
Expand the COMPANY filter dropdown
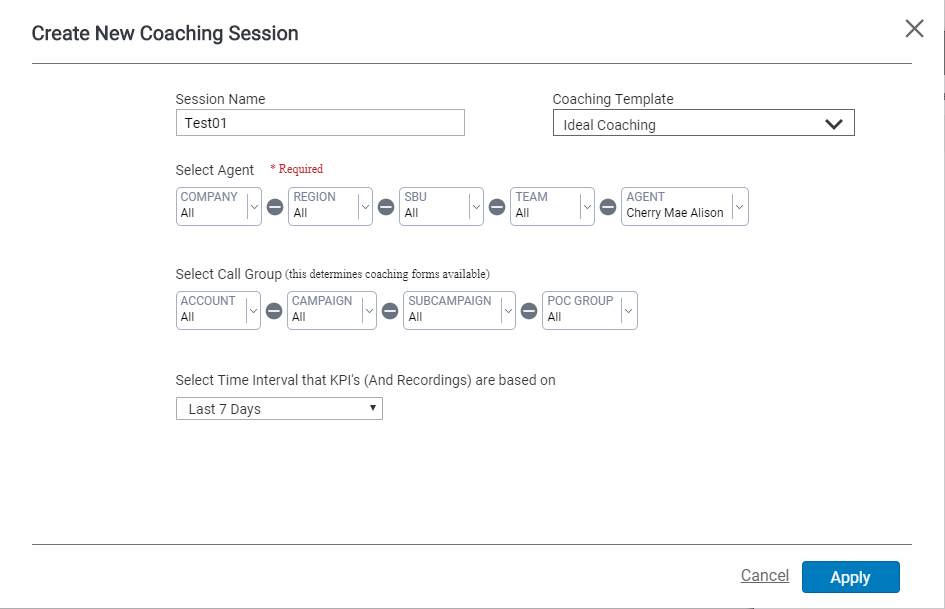(219, 206)
